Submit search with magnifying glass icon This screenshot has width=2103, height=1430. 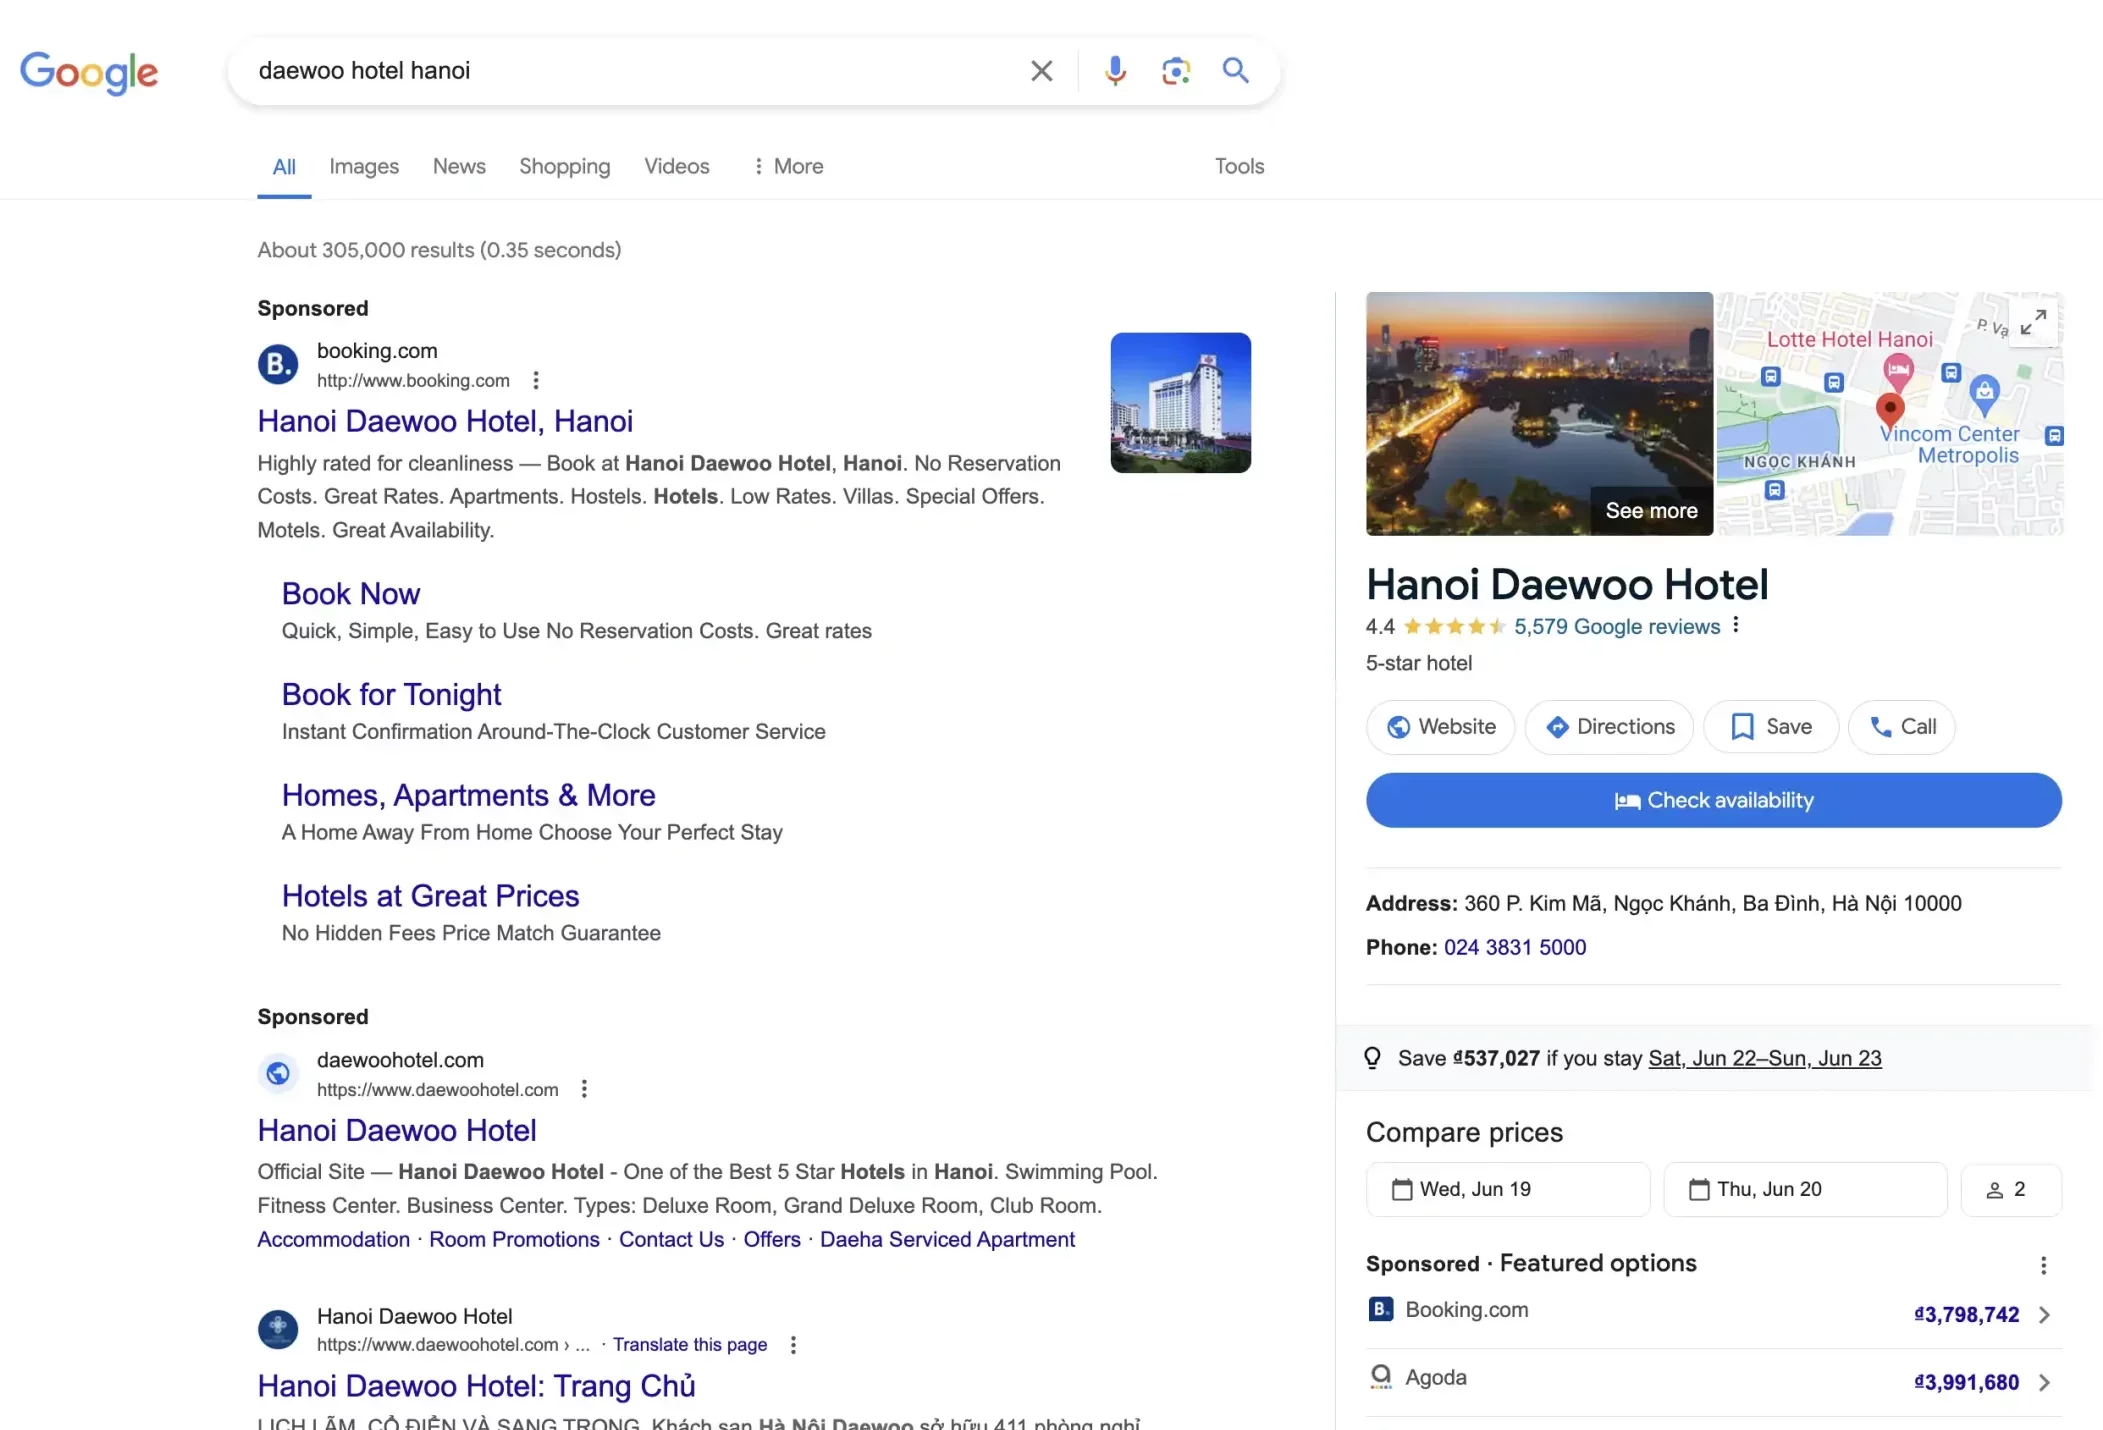(x=1236, y=70)
